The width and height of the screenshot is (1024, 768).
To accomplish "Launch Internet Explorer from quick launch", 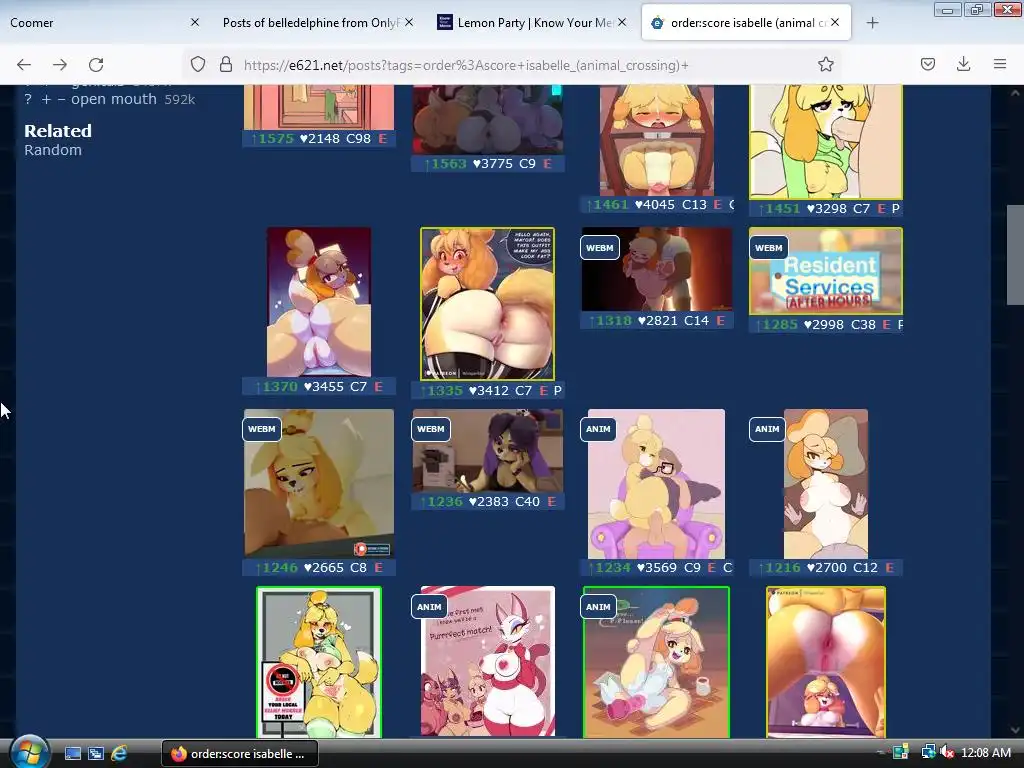I will coord(119,754).
